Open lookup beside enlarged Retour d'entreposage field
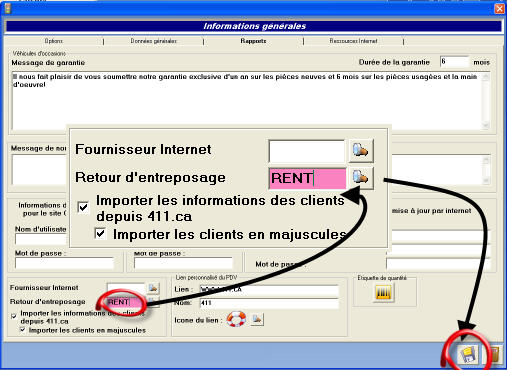The image size is (507, 370). point(361,178)
